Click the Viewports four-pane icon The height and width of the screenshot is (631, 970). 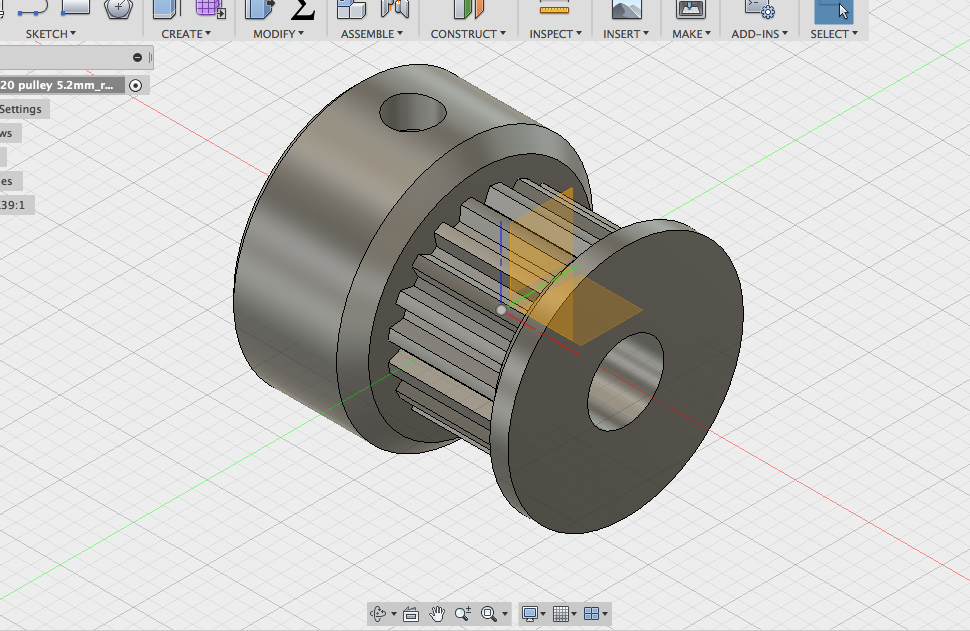pos(591,614)
